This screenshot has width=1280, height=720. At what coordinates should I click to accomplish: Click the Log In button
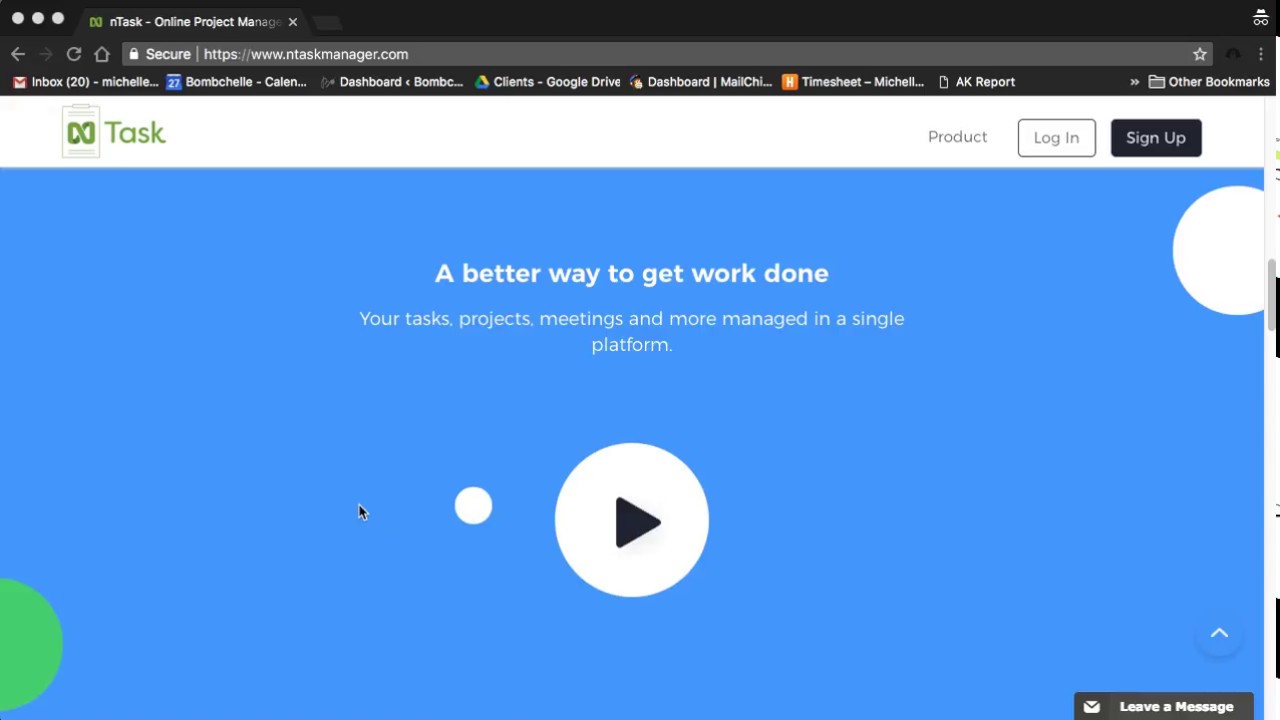(x=1056, y=138)
